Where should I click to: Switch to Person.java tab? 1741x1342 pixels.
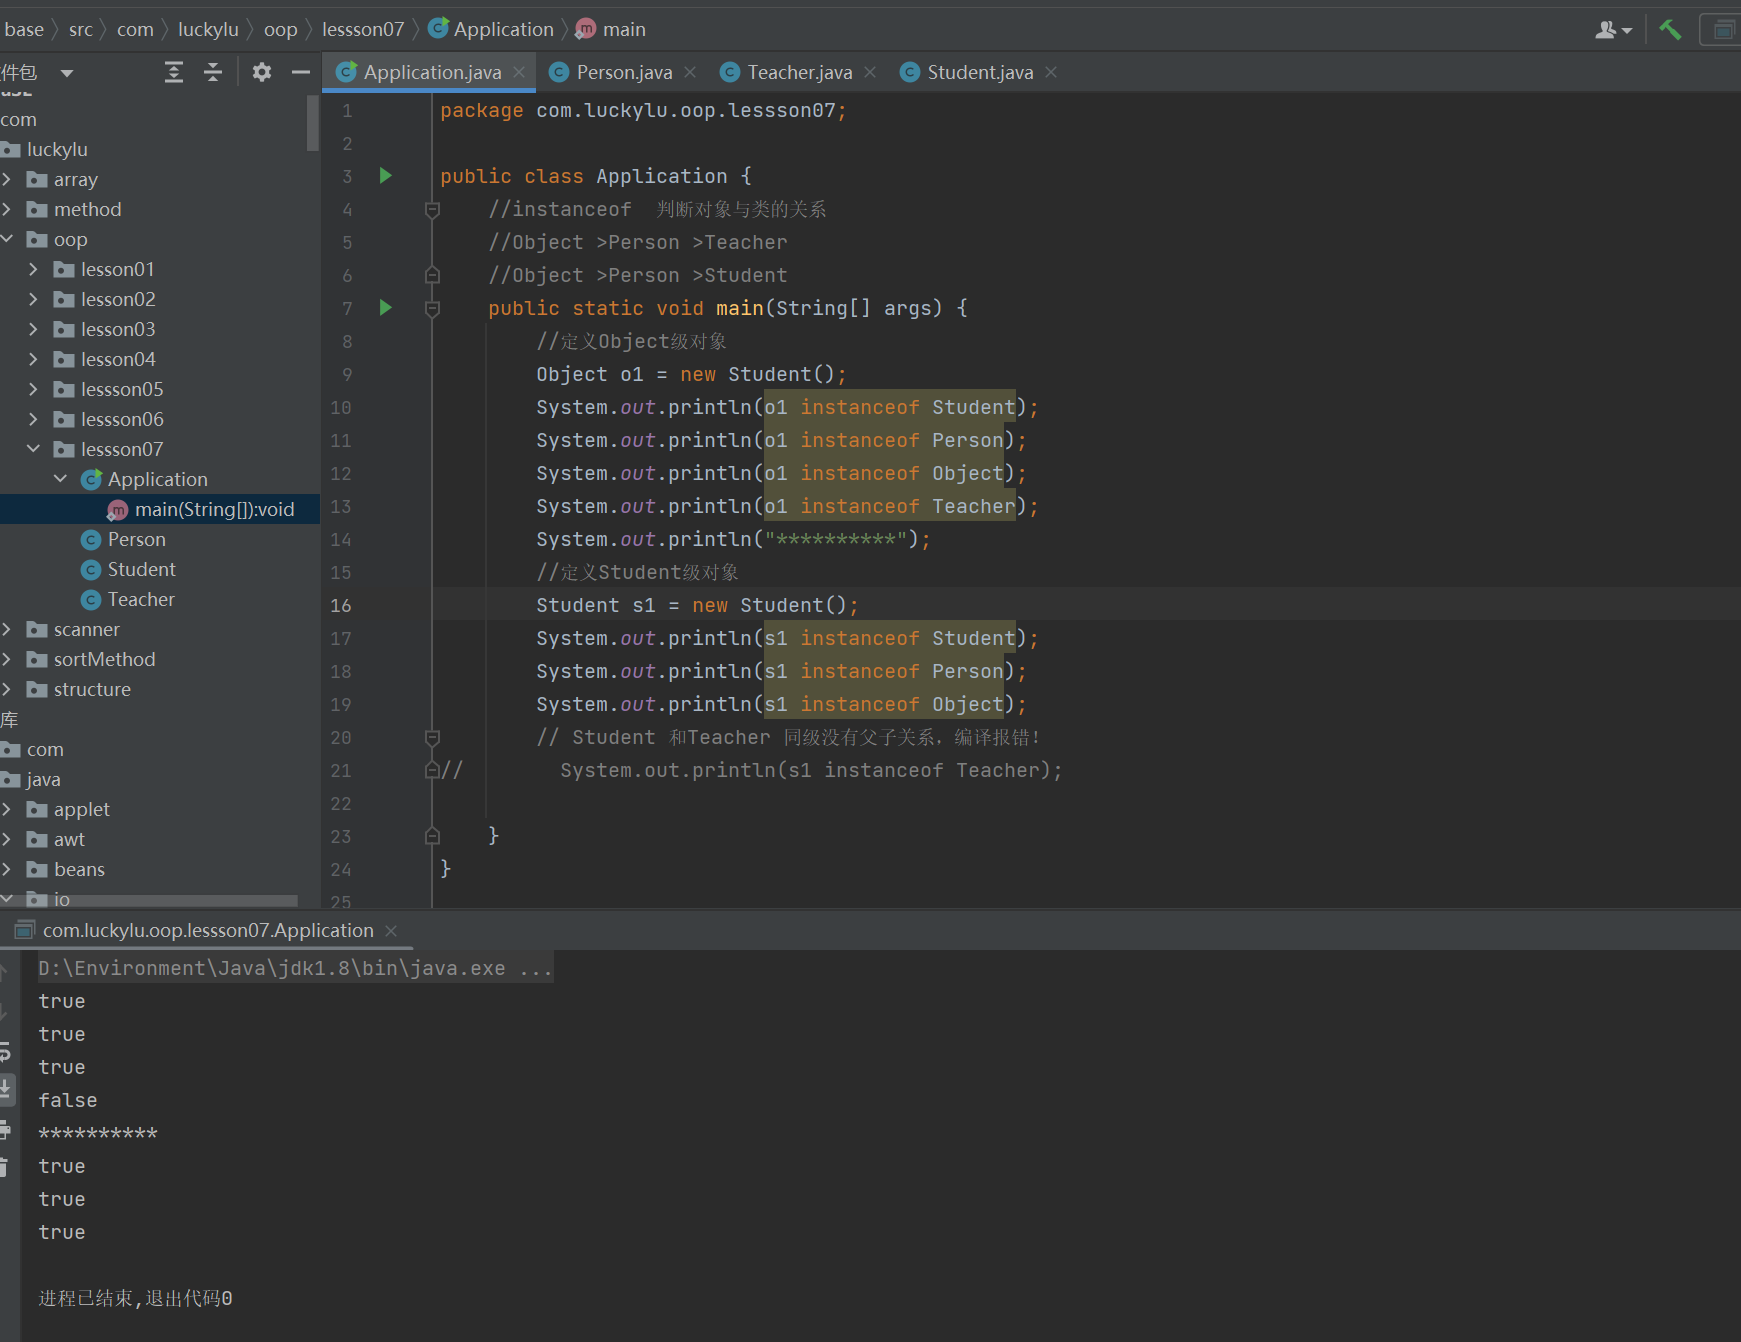click(x=623, y=72)
